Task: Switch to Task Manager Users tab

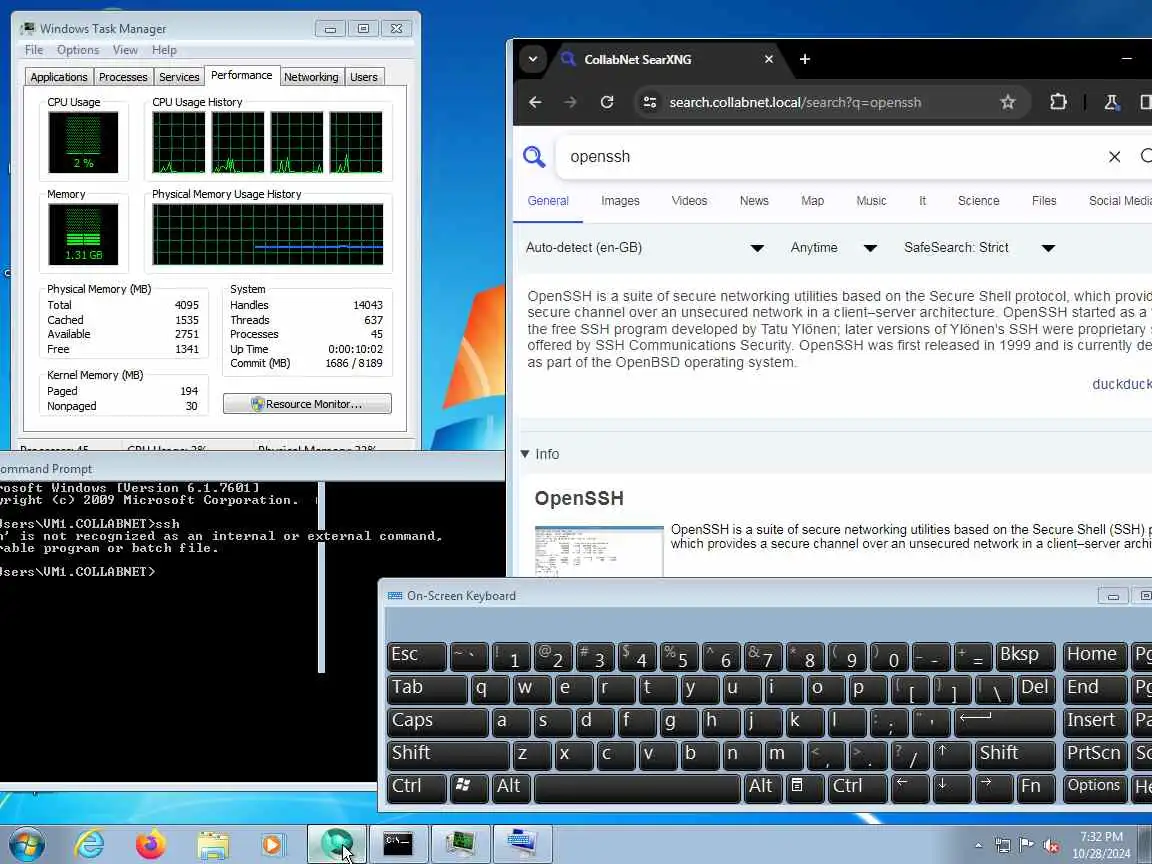Action: coord(364,77)
